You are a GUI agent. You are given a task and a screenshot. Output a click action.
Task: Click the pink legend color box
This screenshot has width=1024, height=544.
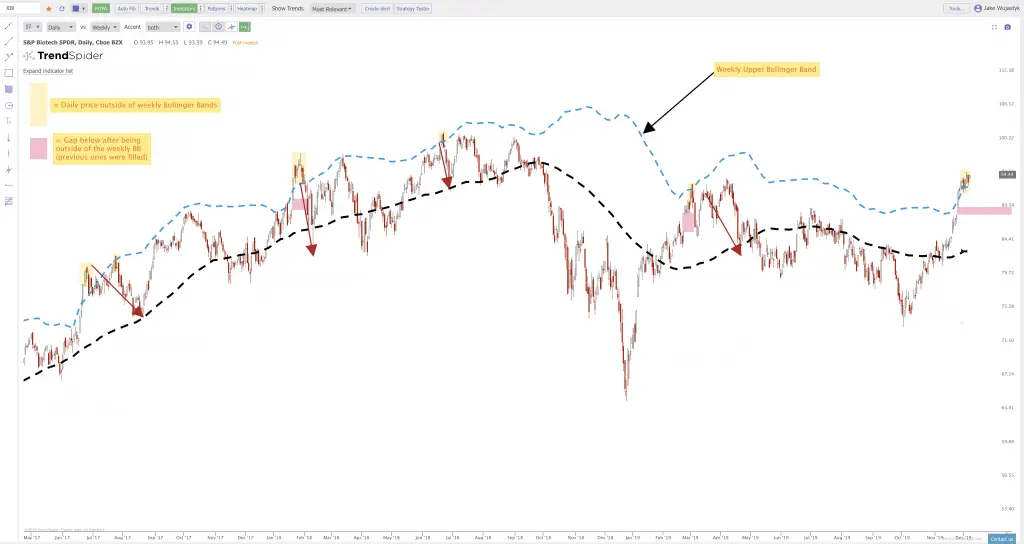[39, 148]
